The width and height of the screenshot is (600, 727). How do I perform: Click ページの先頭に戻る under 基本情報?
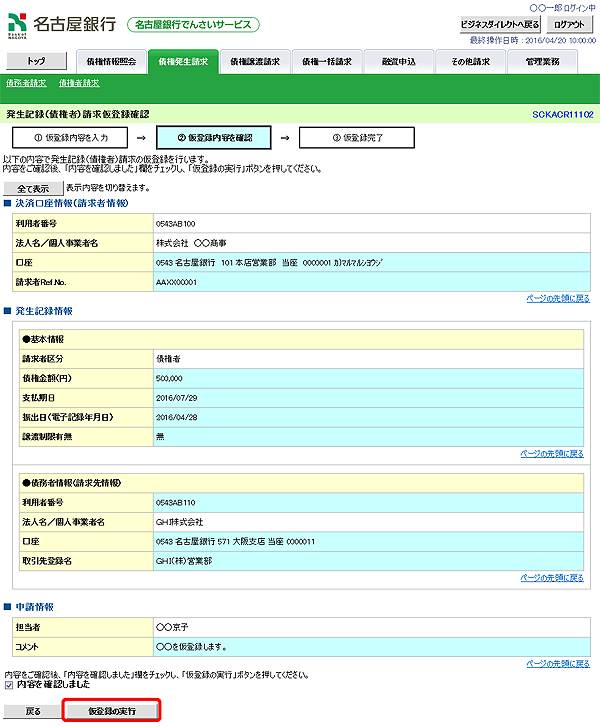pyautogui.click(x=552, y=454)
